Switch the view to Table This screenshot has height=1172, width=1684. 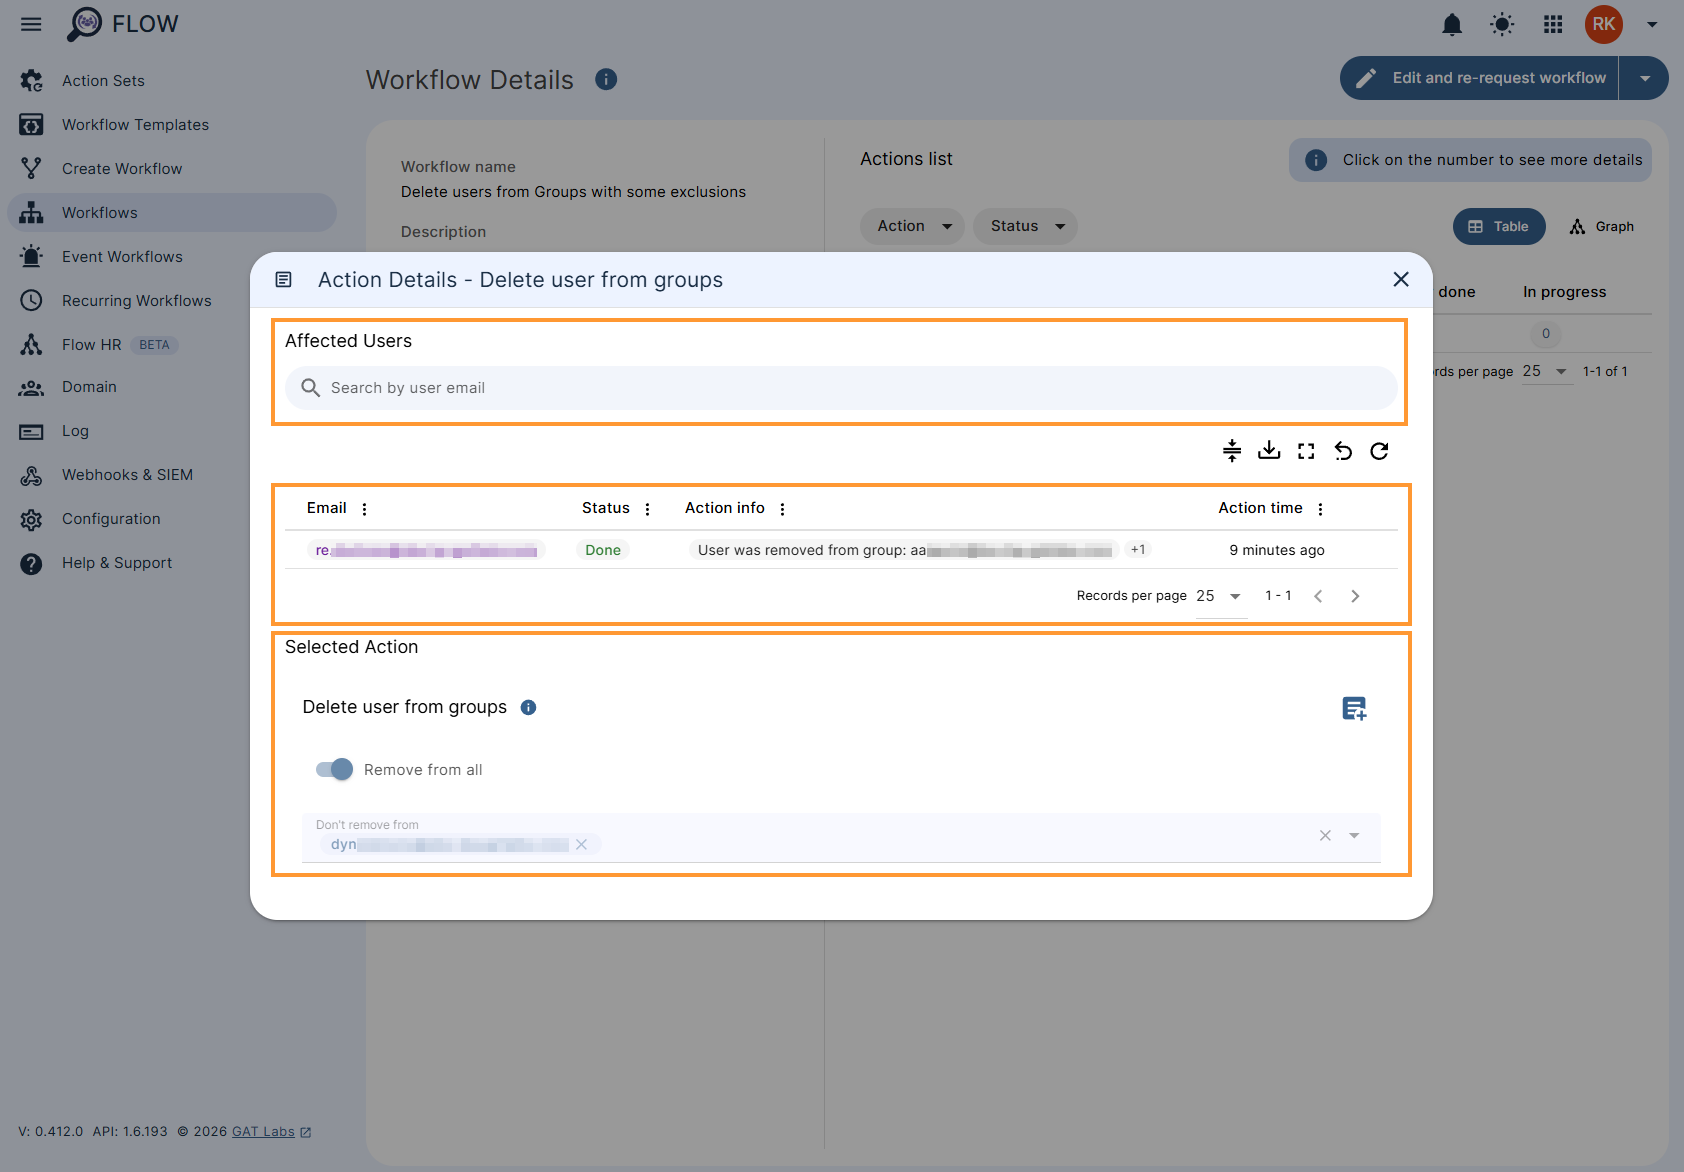tap(1498, 226)
